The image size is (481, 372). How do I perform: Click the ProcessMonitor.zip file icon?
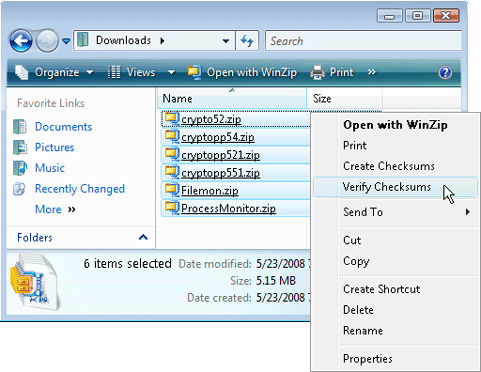tap(172, 208)
